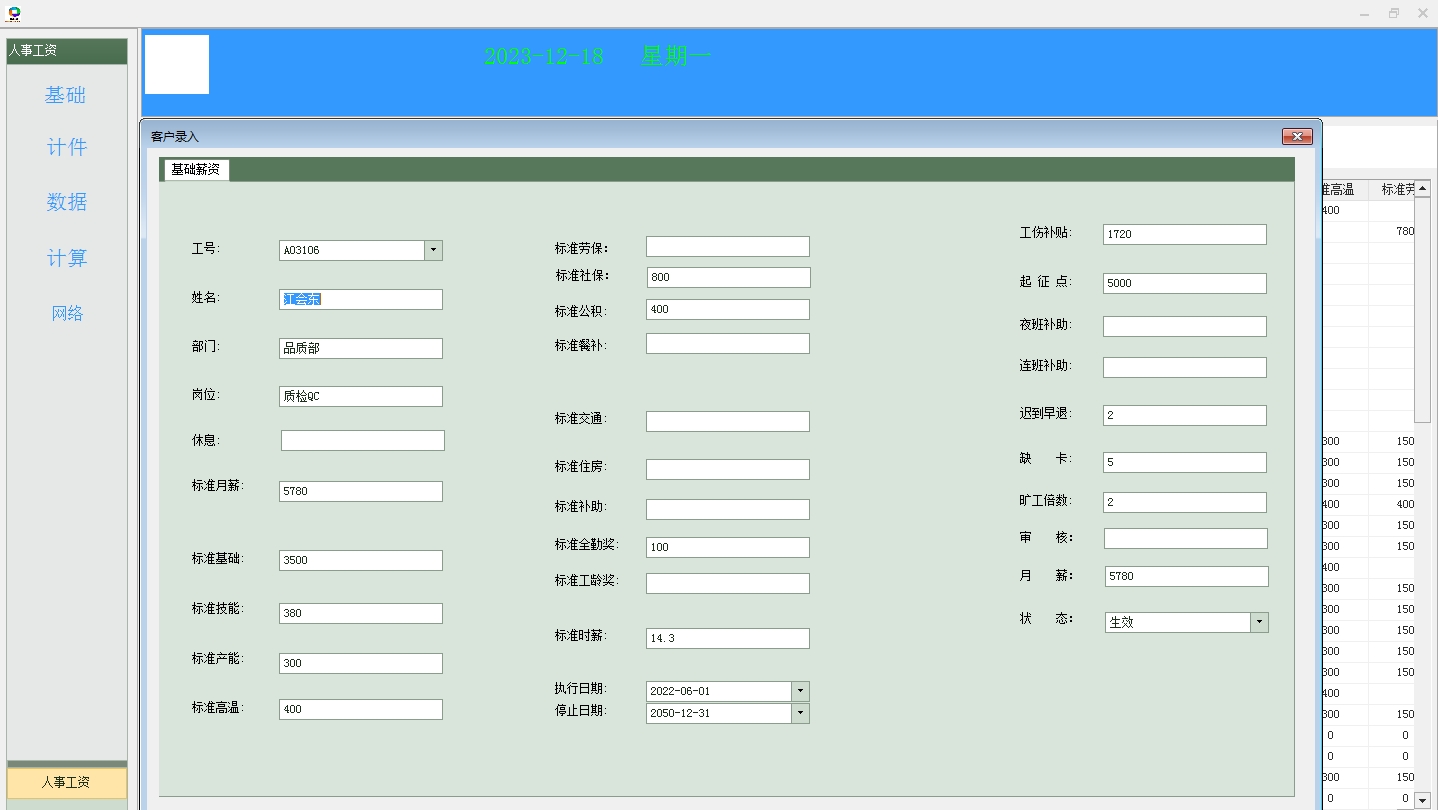Open the 状态 status dropdown
The height and width of the screenshot is (810, 1438).
pyautogui.click(x=1259, y=622)
